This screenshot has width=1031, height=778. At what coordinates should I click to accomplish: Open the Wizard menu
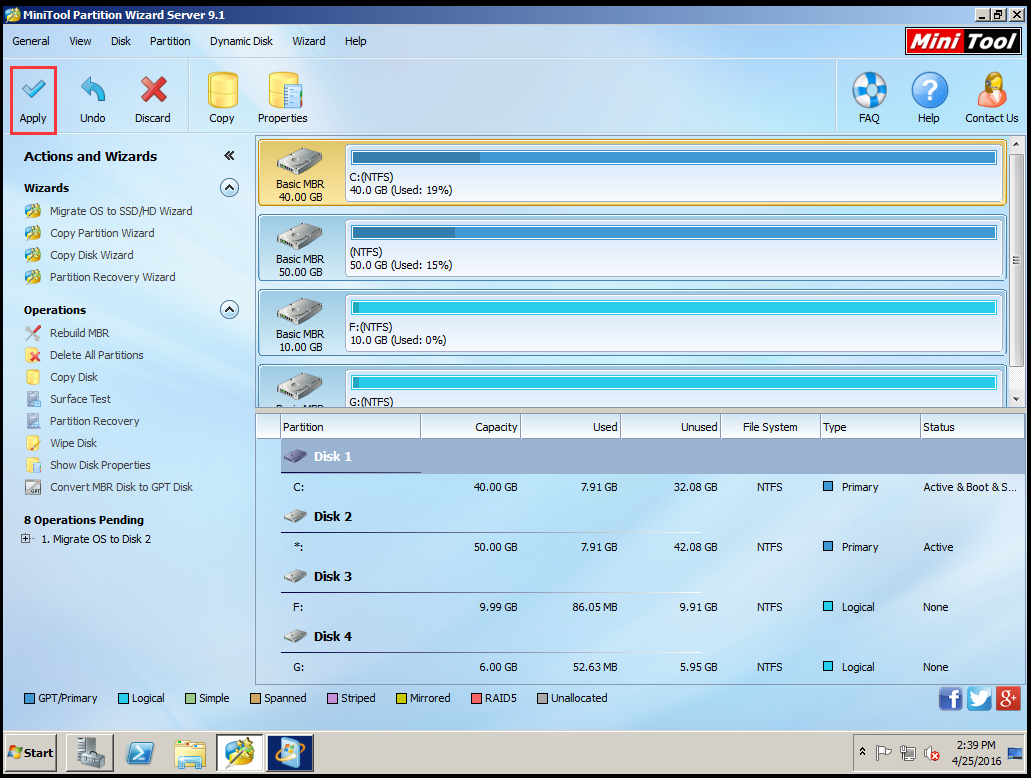309,41
